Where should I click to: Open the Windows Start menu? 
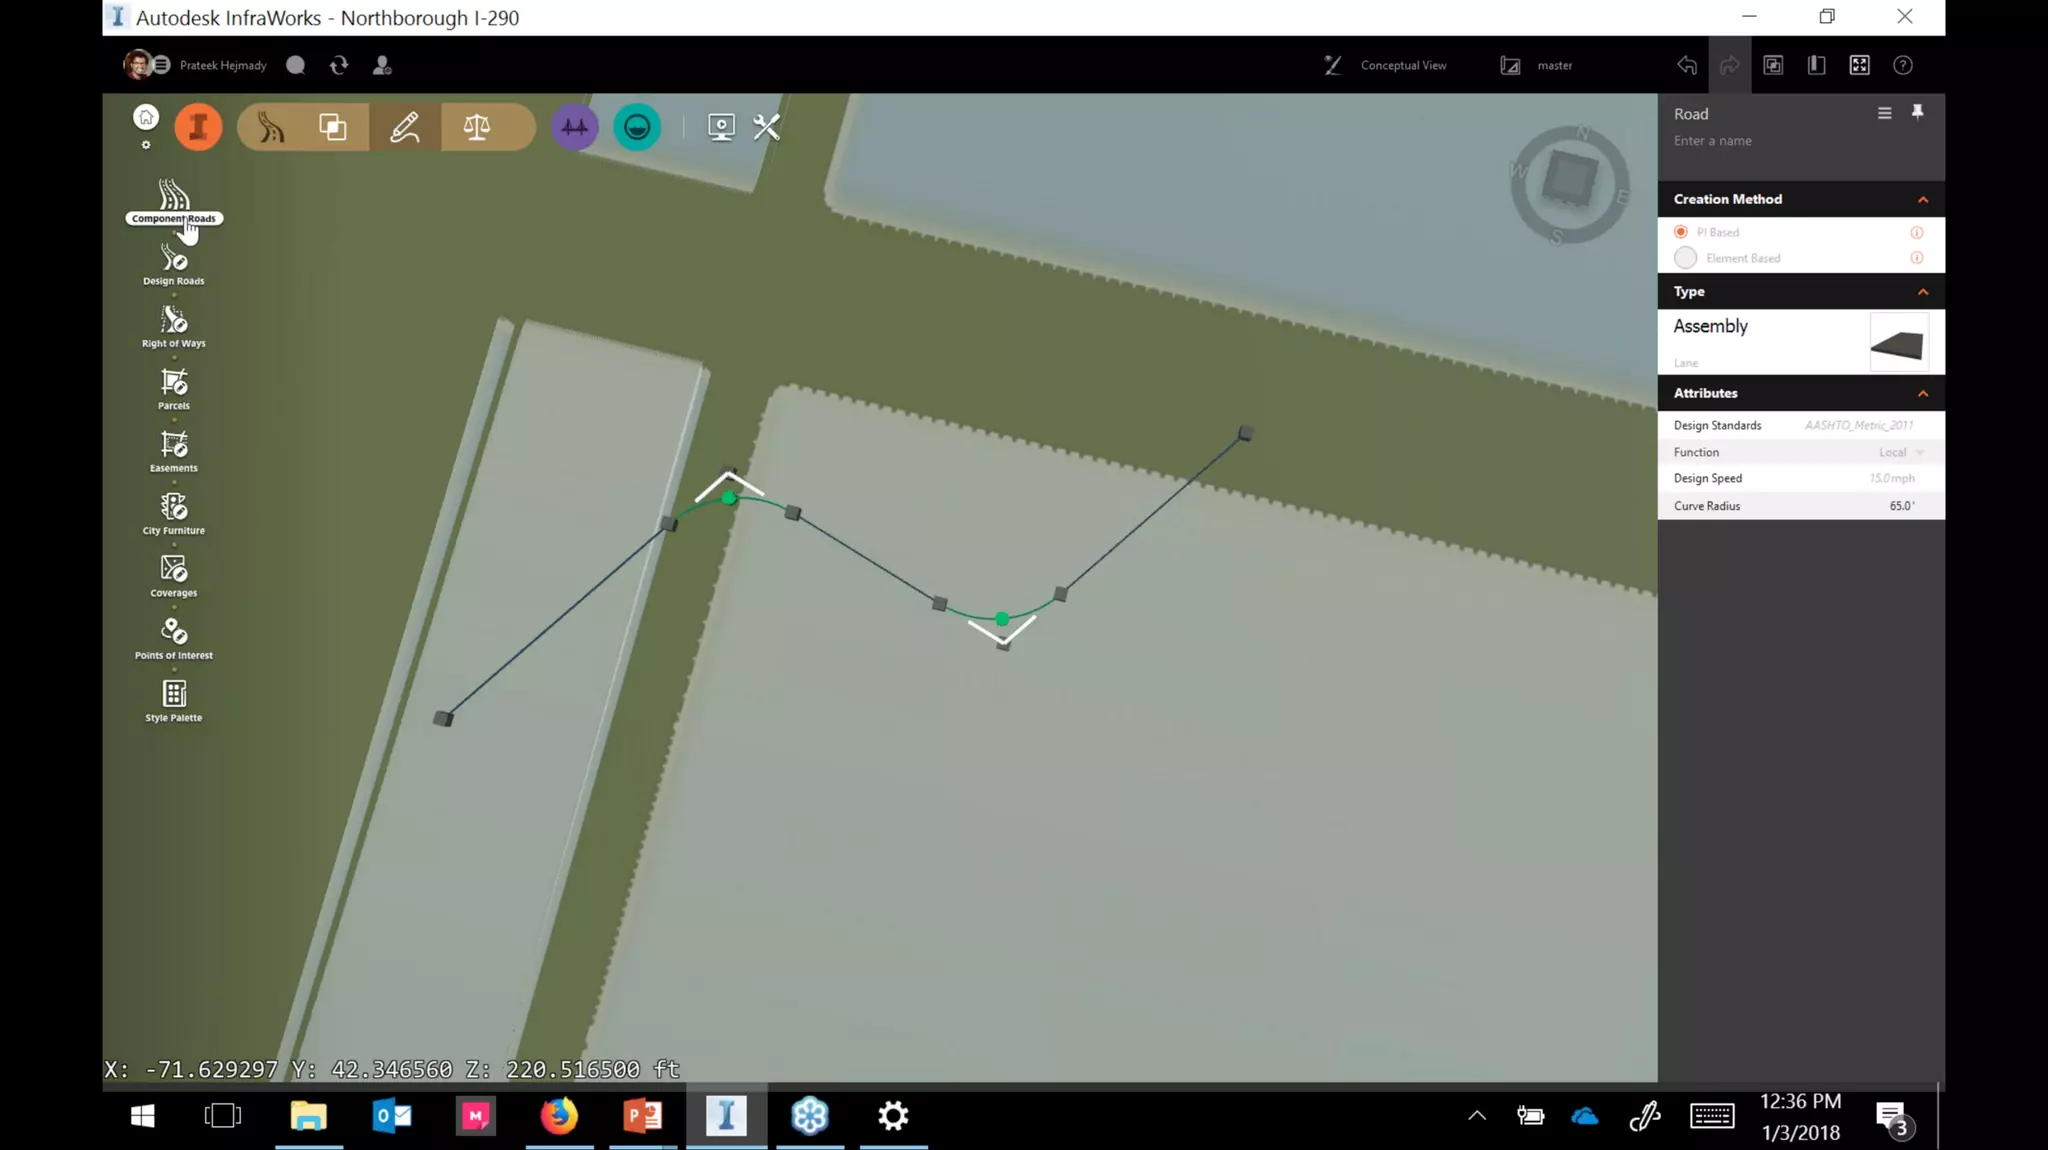pyautogui.click(x=142, y=1116)
